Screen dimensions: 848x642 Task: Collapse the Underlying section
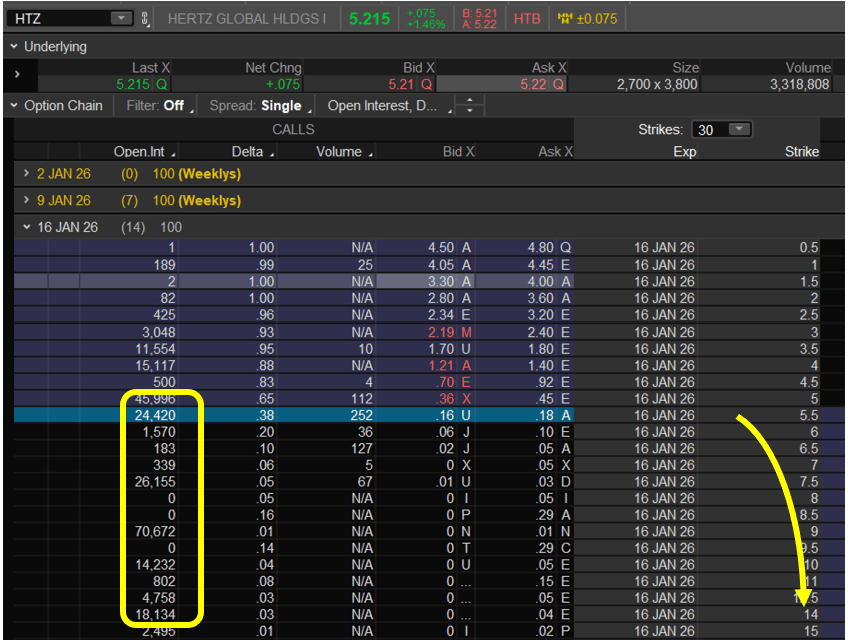point(14,47)
